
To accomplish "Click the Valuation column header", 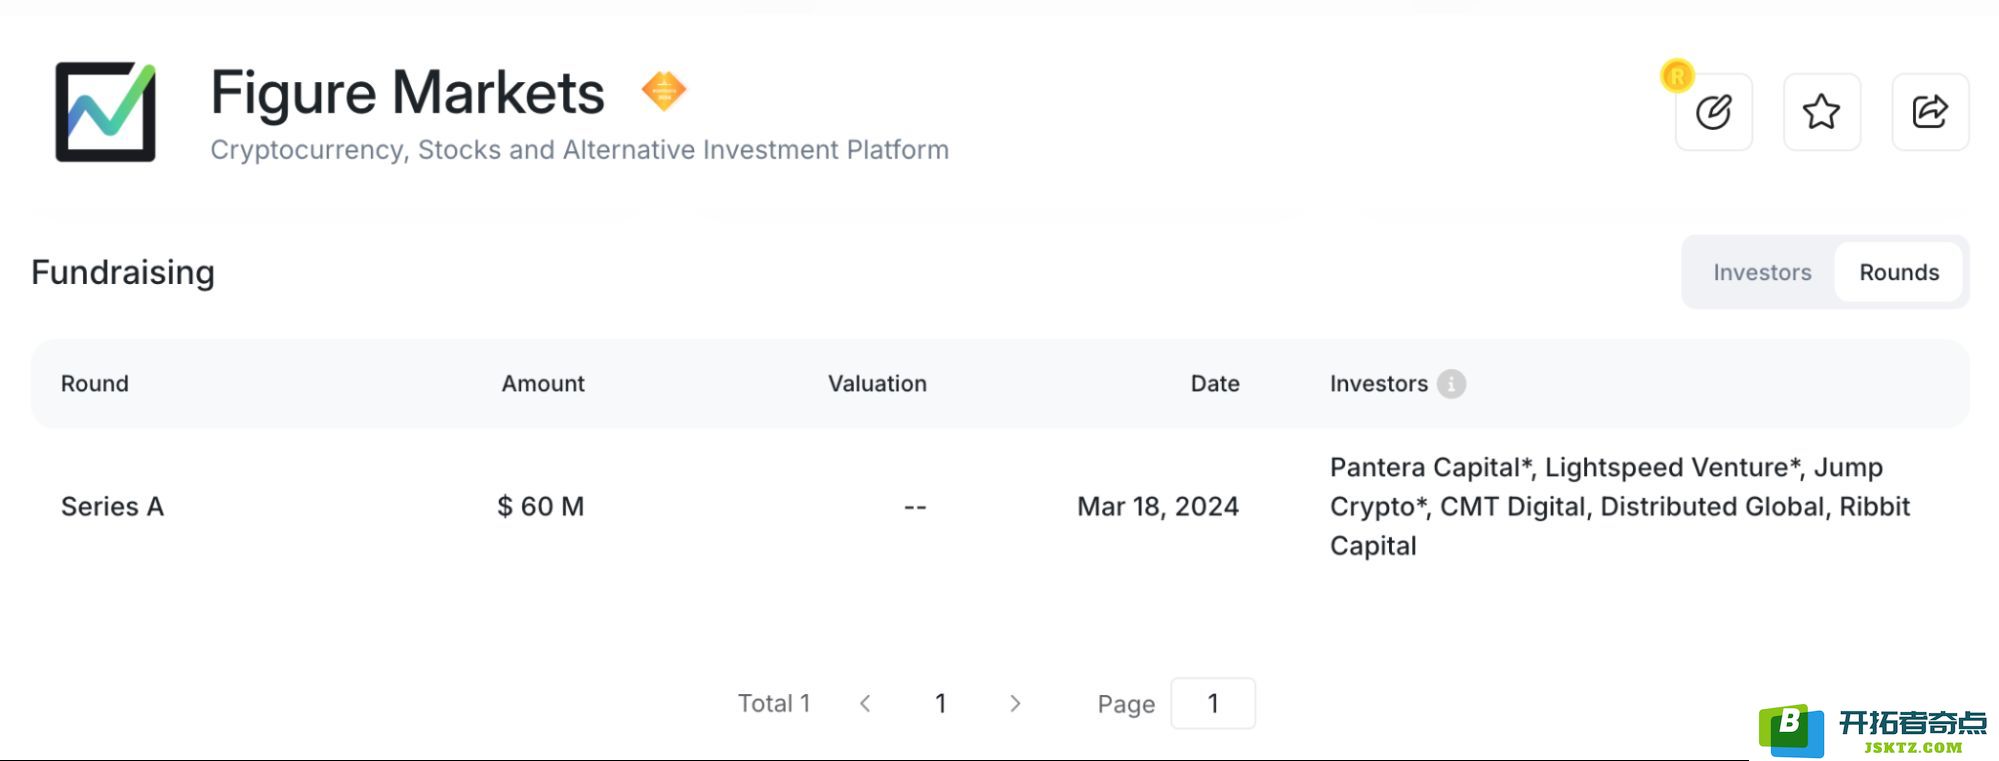I will tap(877, 384).
